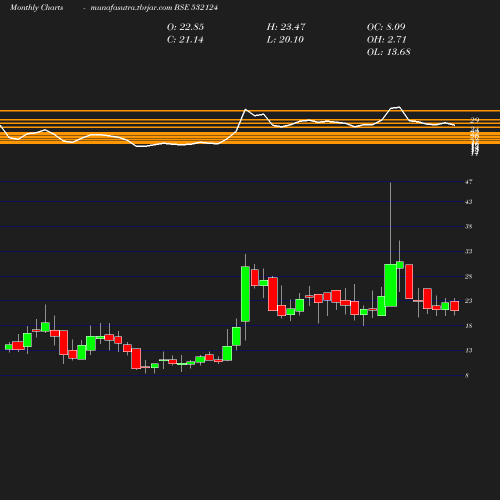Image resolution: width=500 pixels, height=500 pixels.
Task: Click the "OL: 13.68" reading
Action: (389, 52)
